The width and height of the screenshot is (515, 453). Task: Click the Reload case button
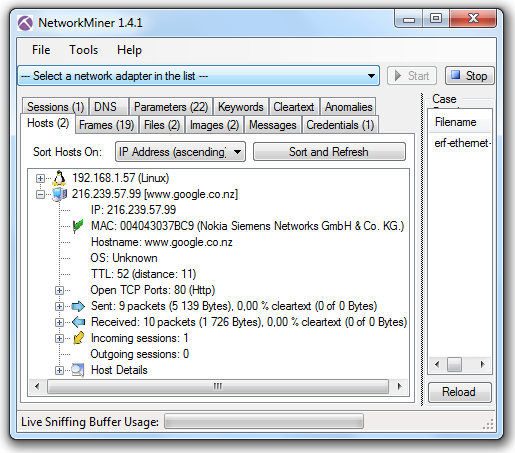click(x=459, y=392)
